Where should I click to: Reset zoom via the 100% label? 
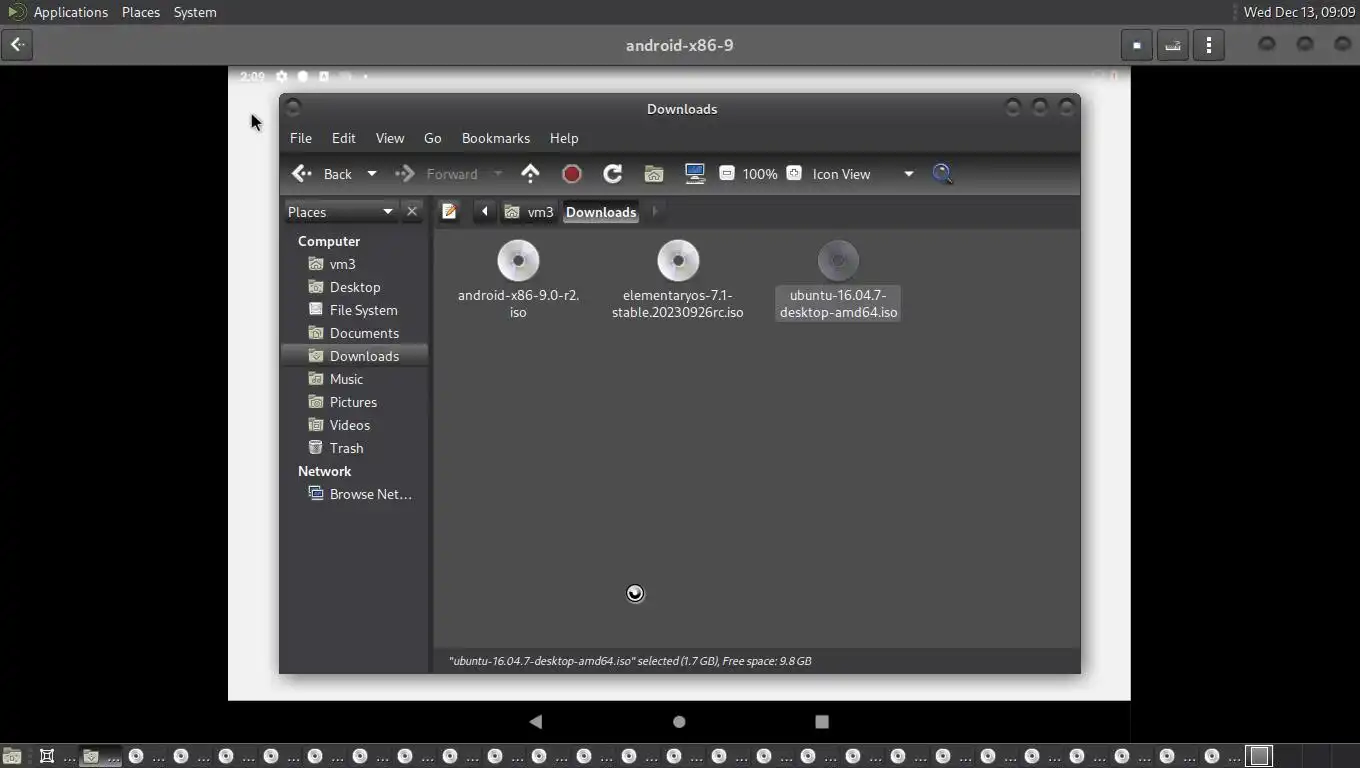760,174
